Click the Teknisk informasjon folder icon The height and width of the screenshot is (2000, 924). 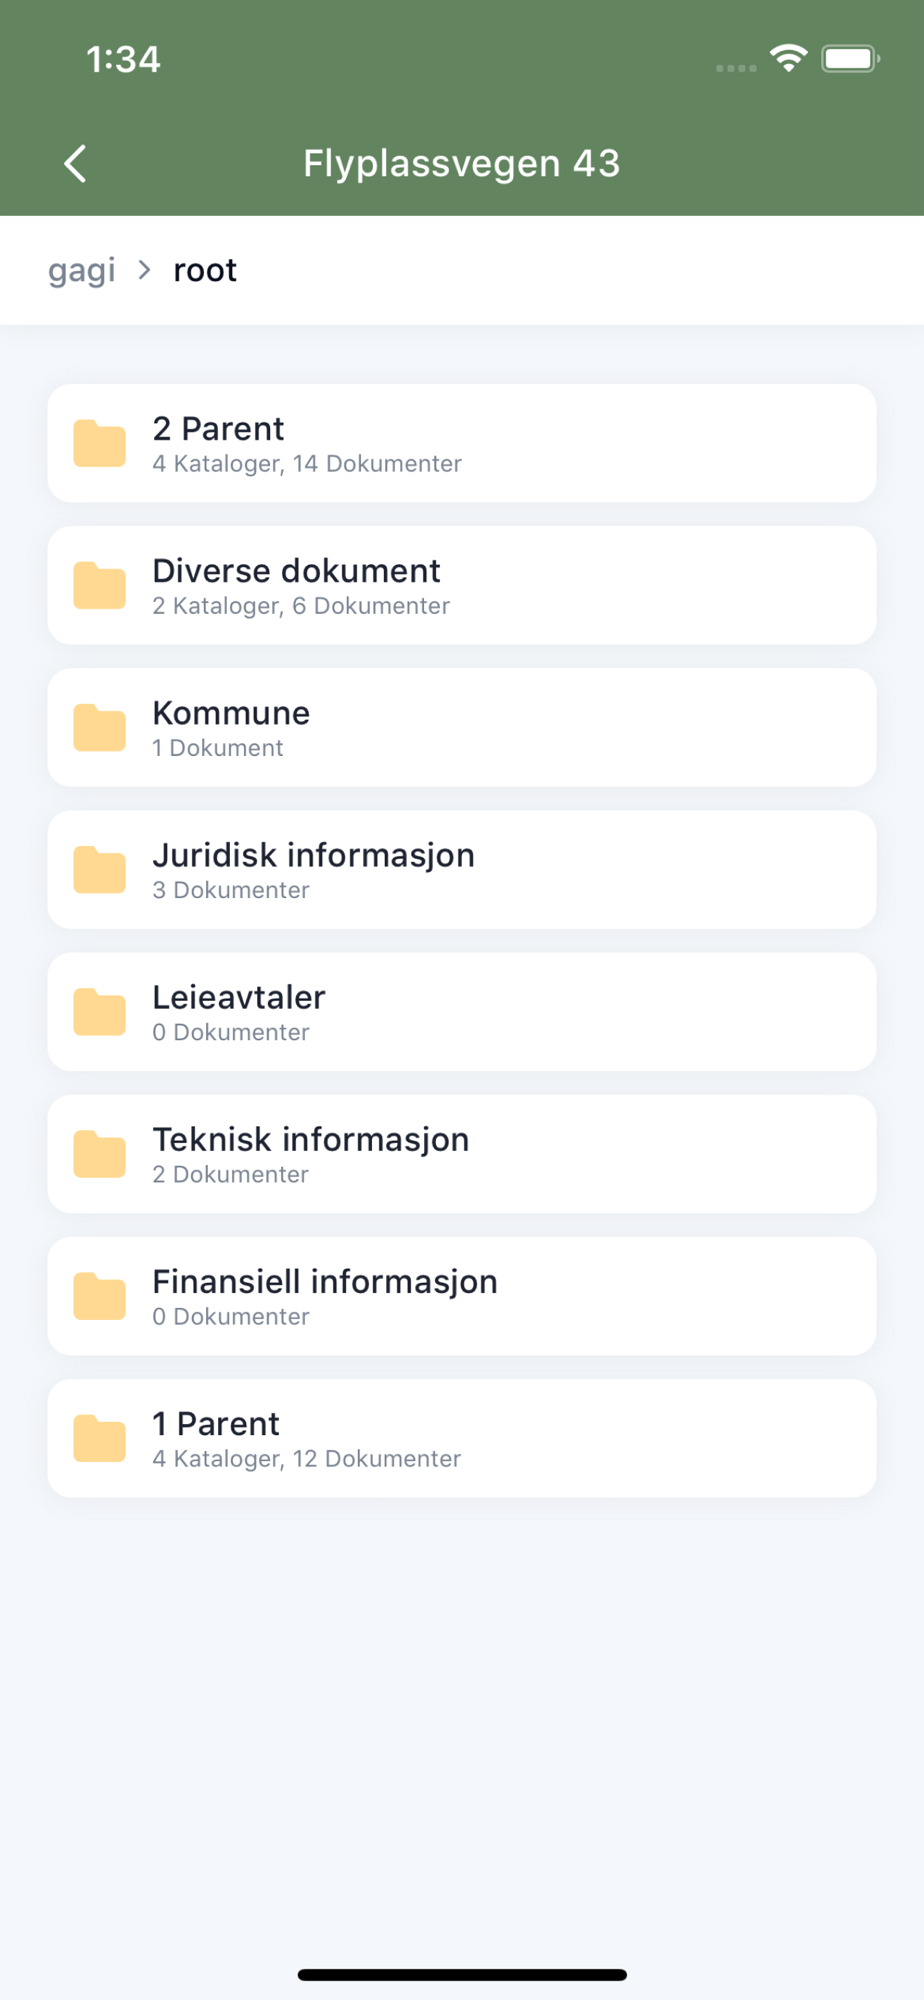point(100,1154)
